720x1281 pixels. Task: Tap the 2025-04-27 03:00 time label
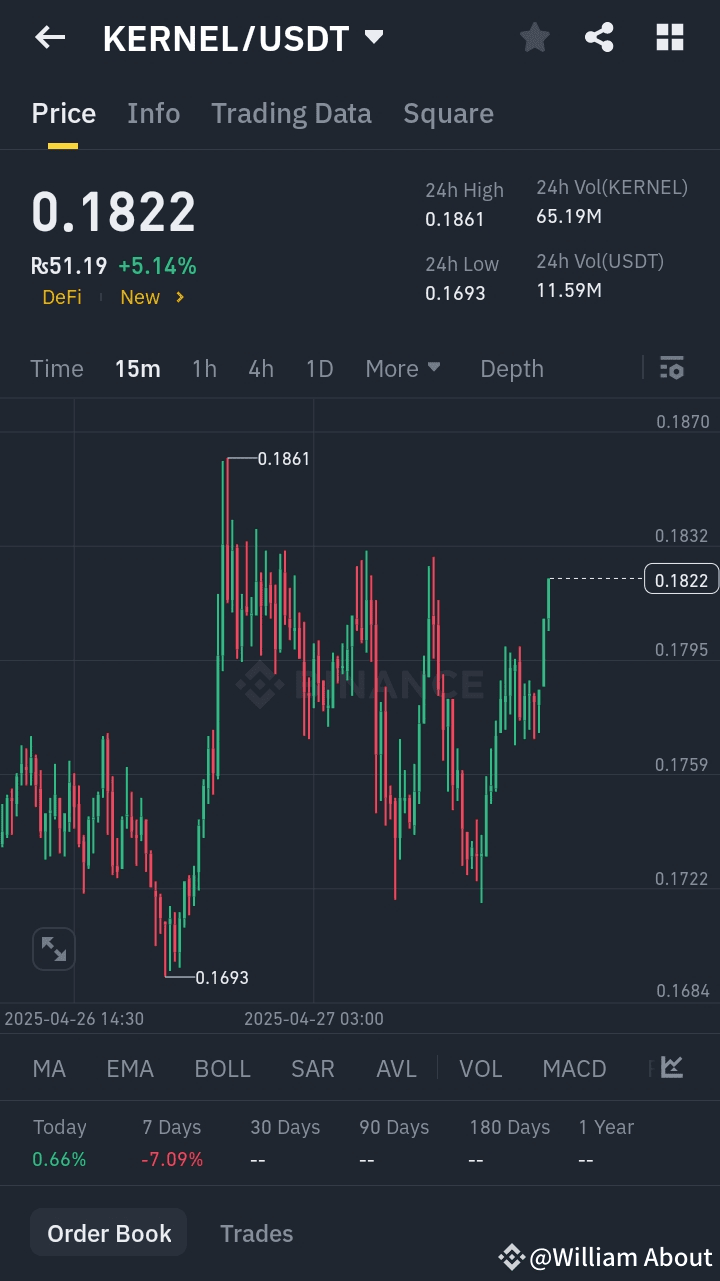click(314, 1019)
